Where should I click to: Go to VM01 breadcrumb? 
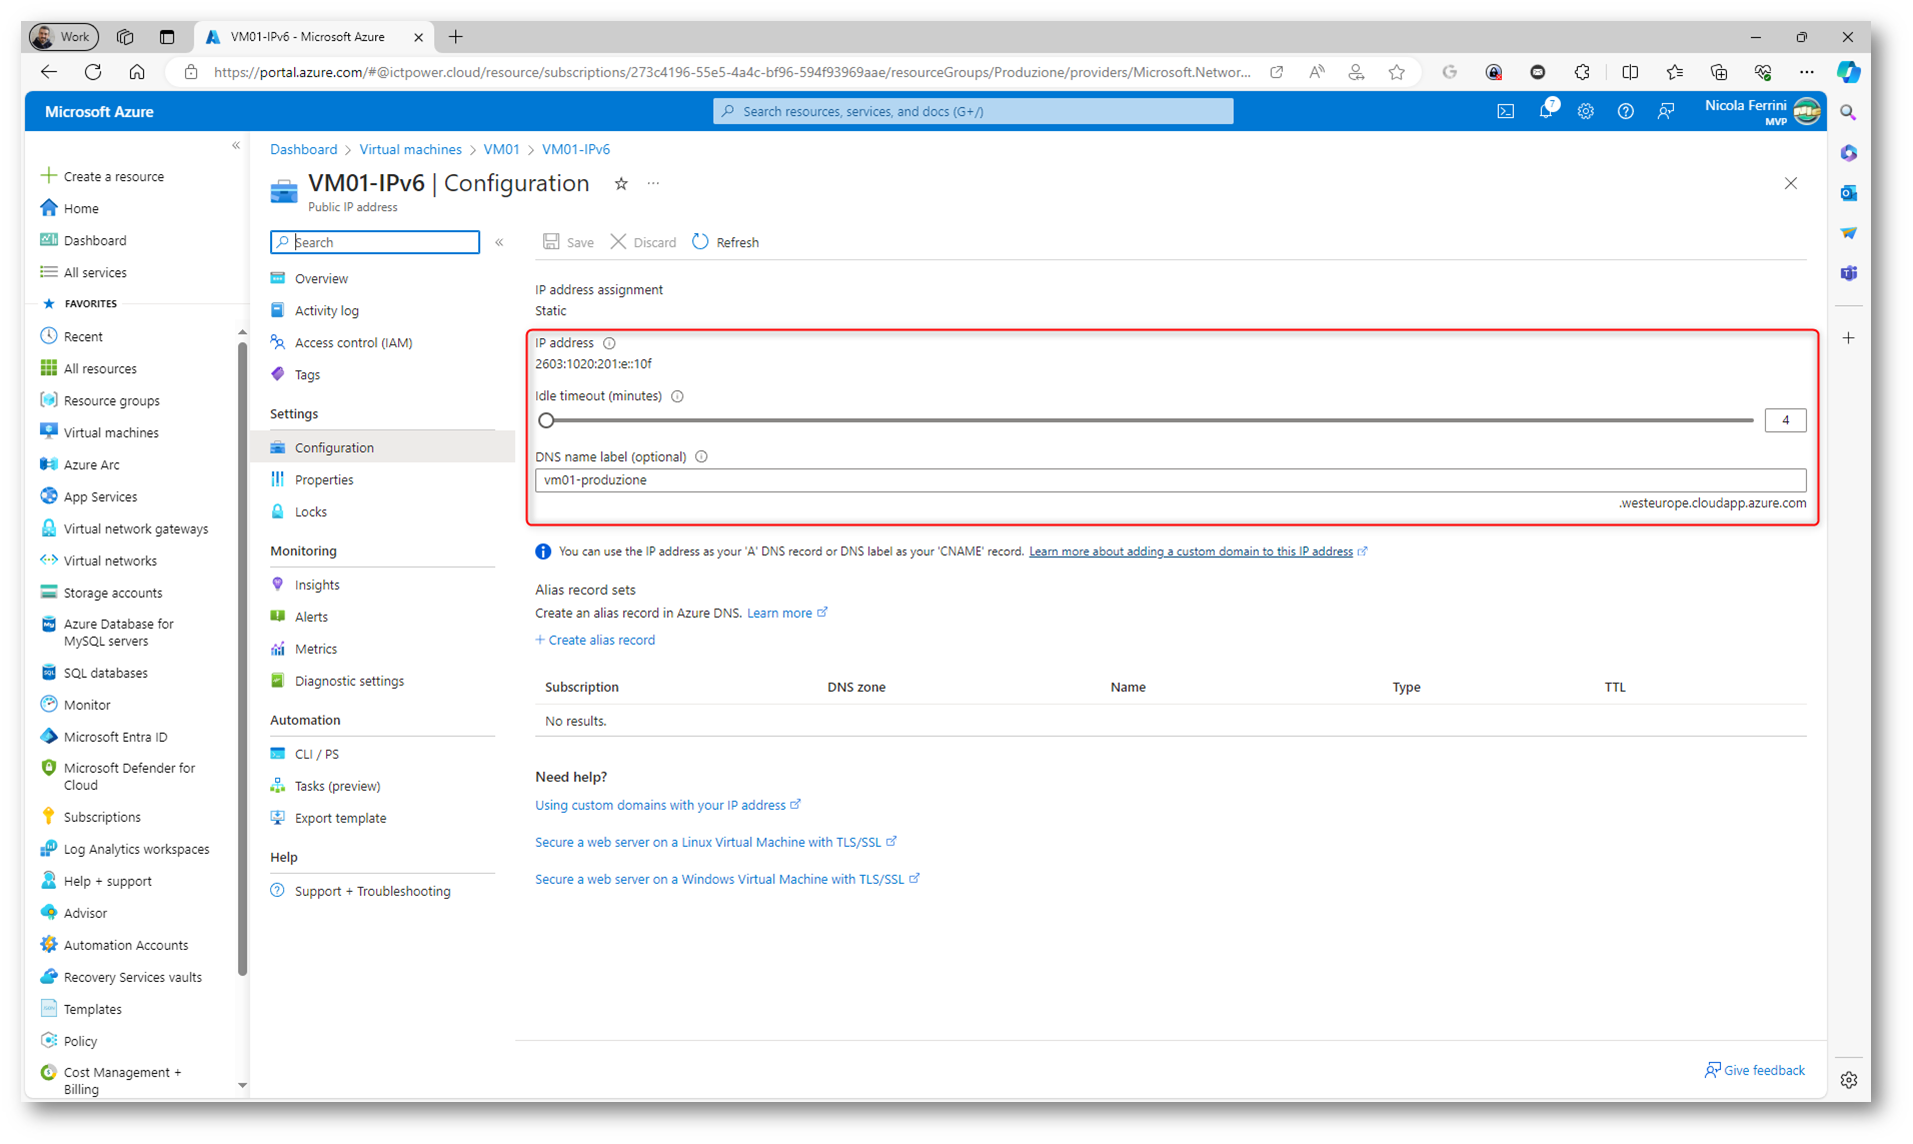click(x=501, y=149)
